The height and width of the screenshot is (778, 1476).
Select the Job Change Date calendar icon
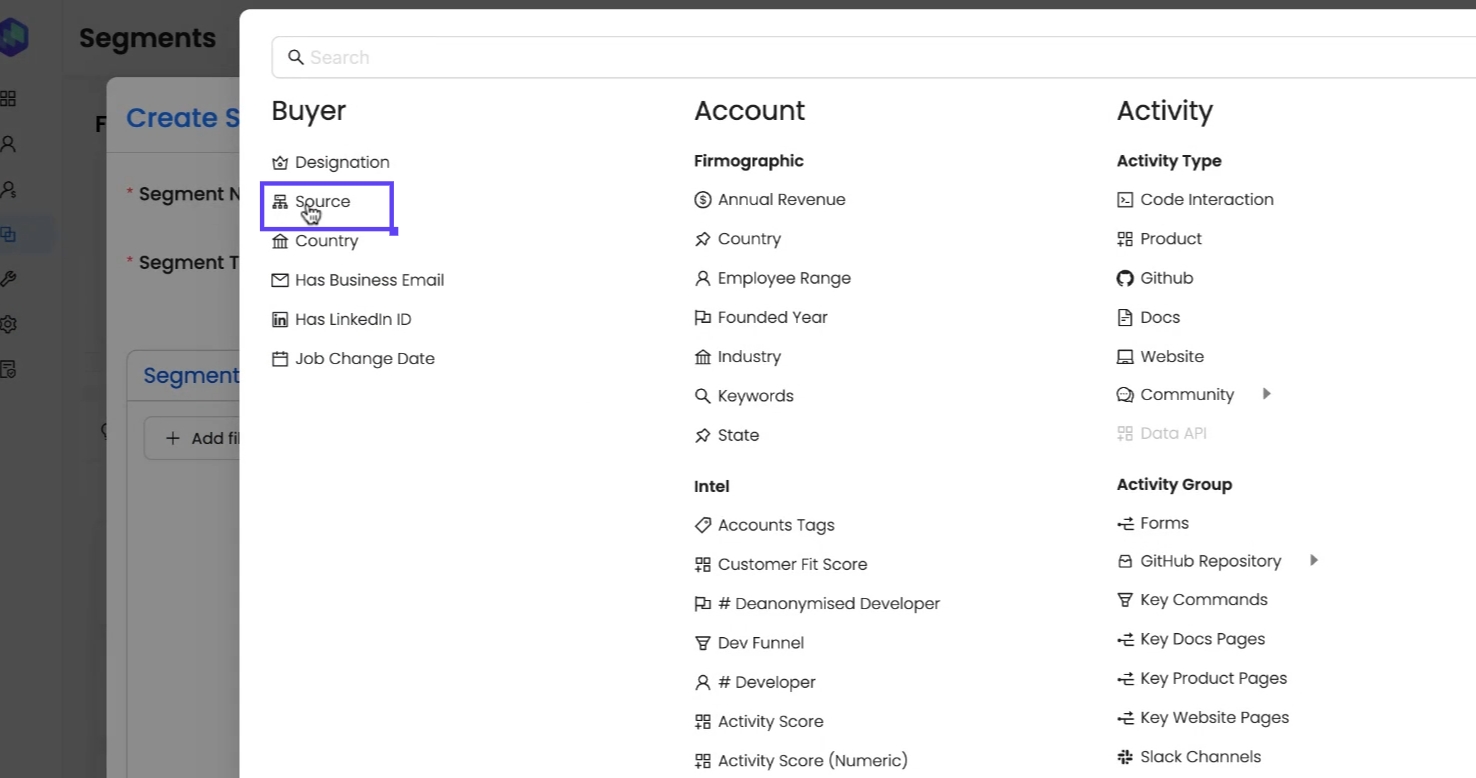(280, 359)
